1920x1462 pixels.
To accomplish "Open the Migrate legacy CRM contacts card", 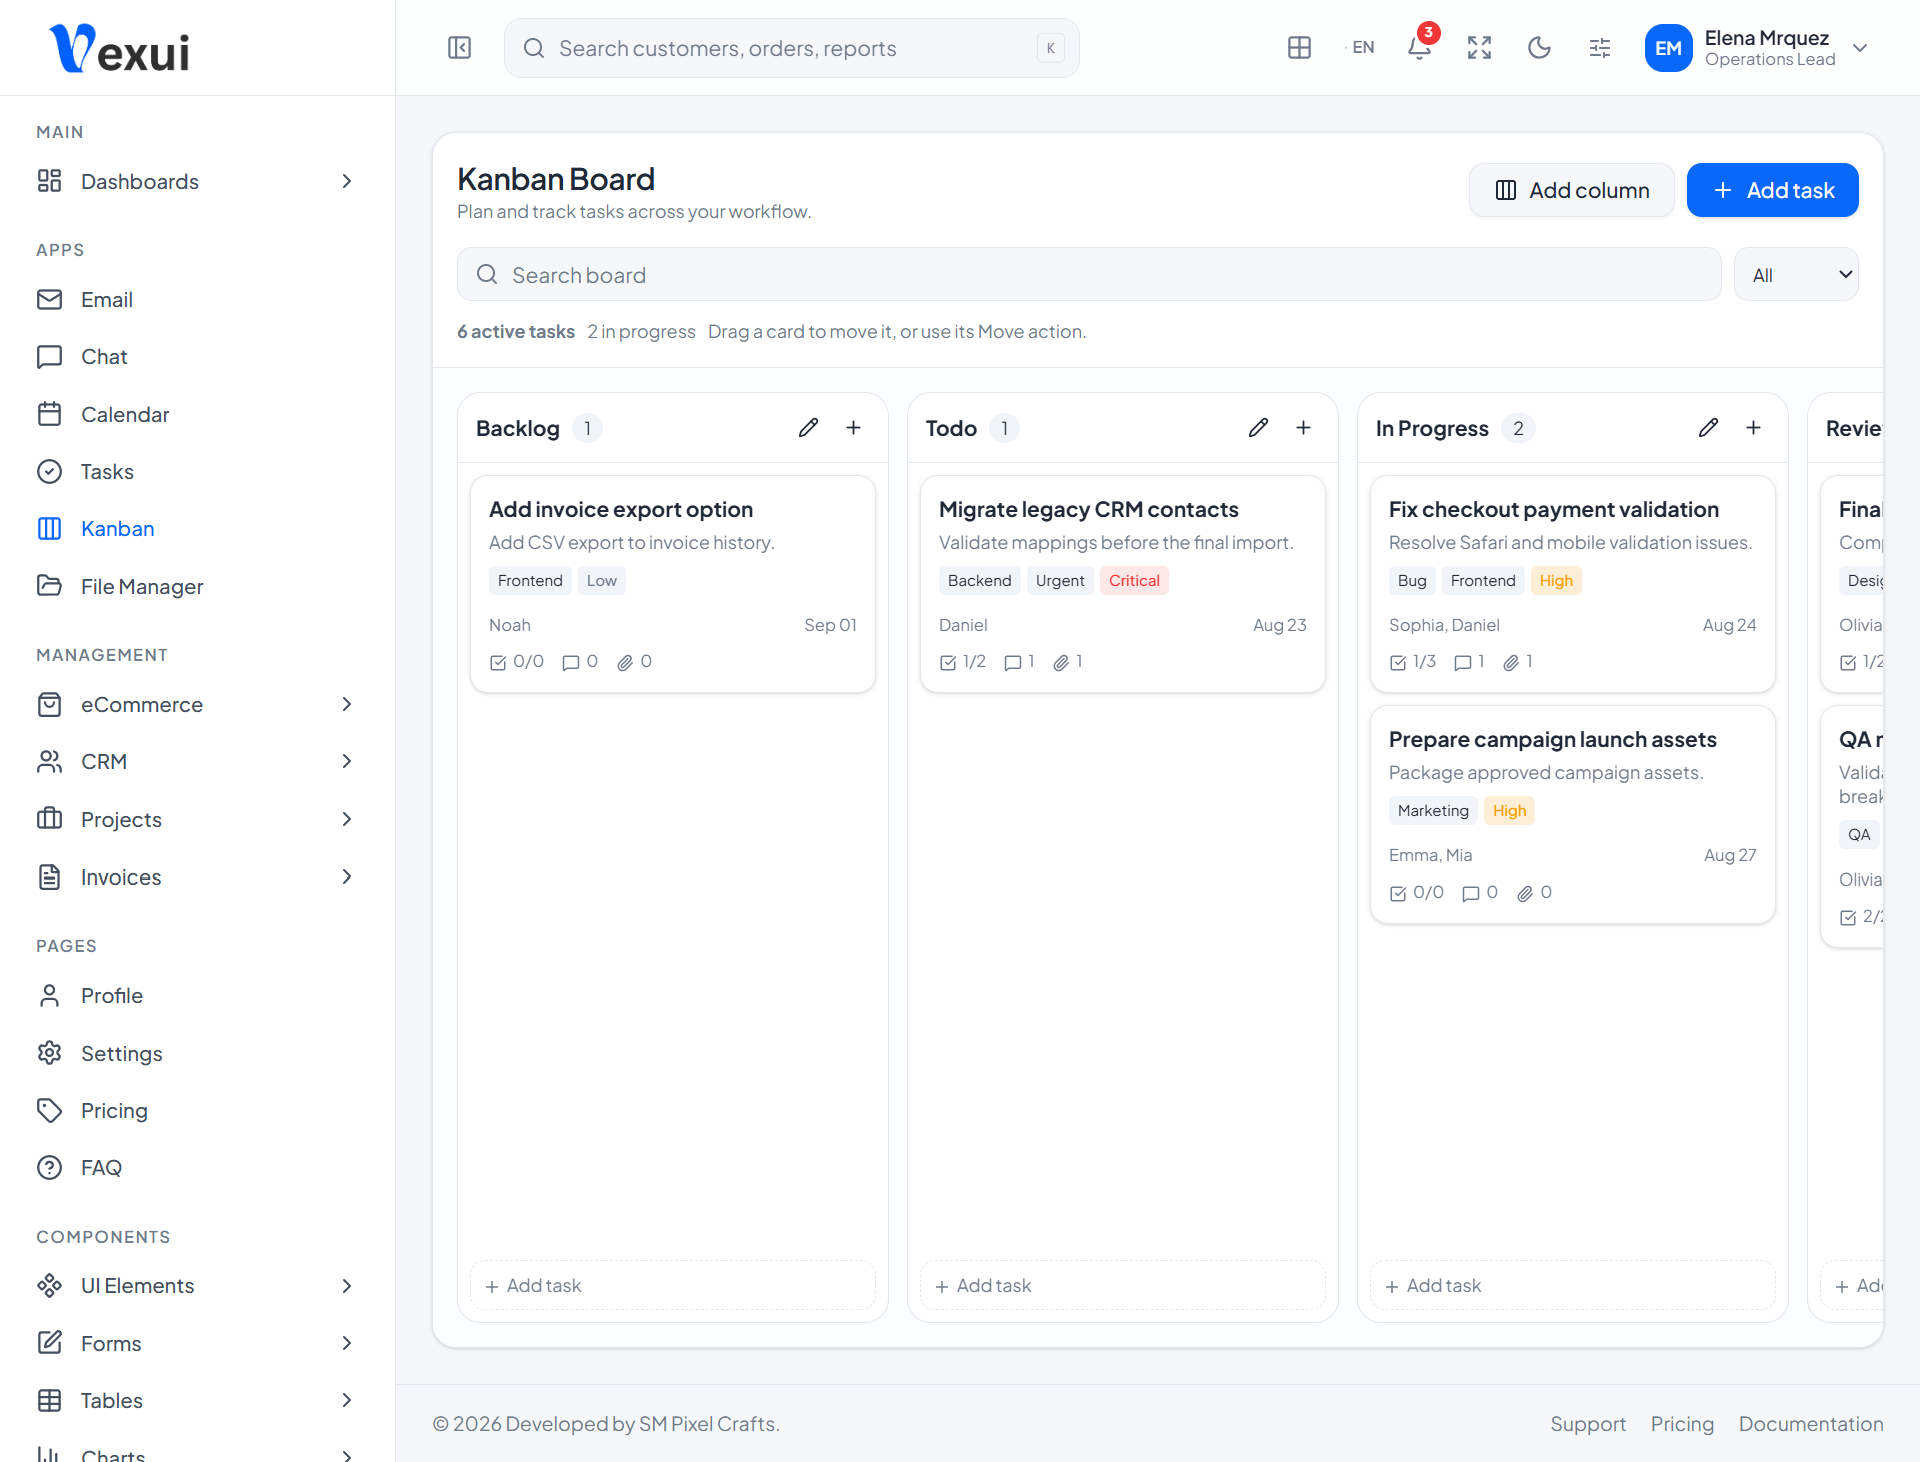I will pos(1123,584).
